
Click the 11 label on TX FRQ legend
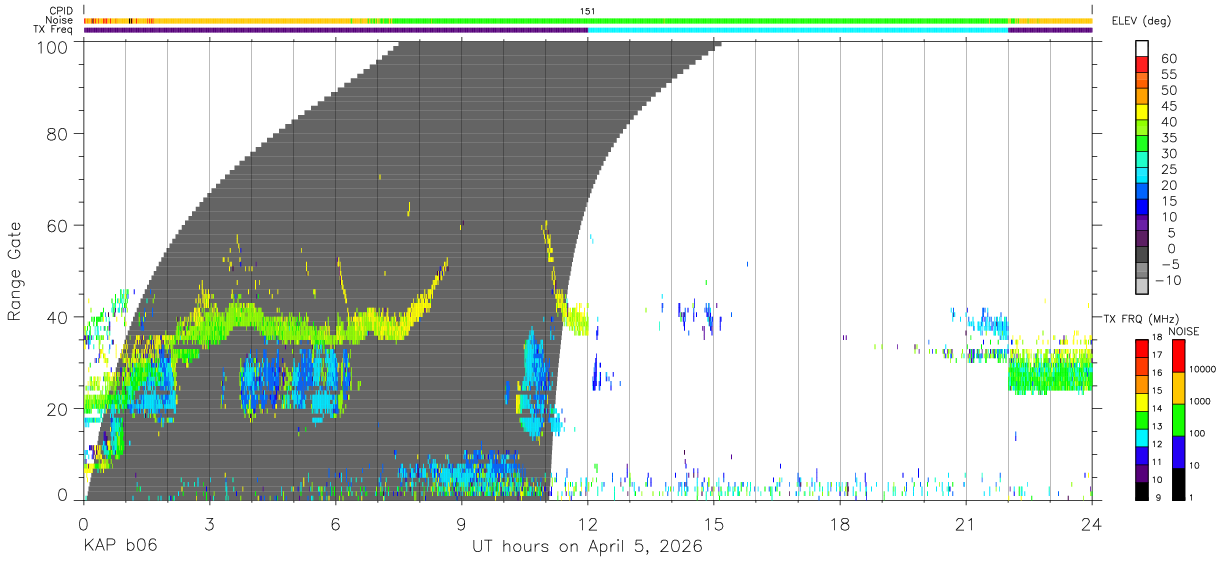(1157, 463)
